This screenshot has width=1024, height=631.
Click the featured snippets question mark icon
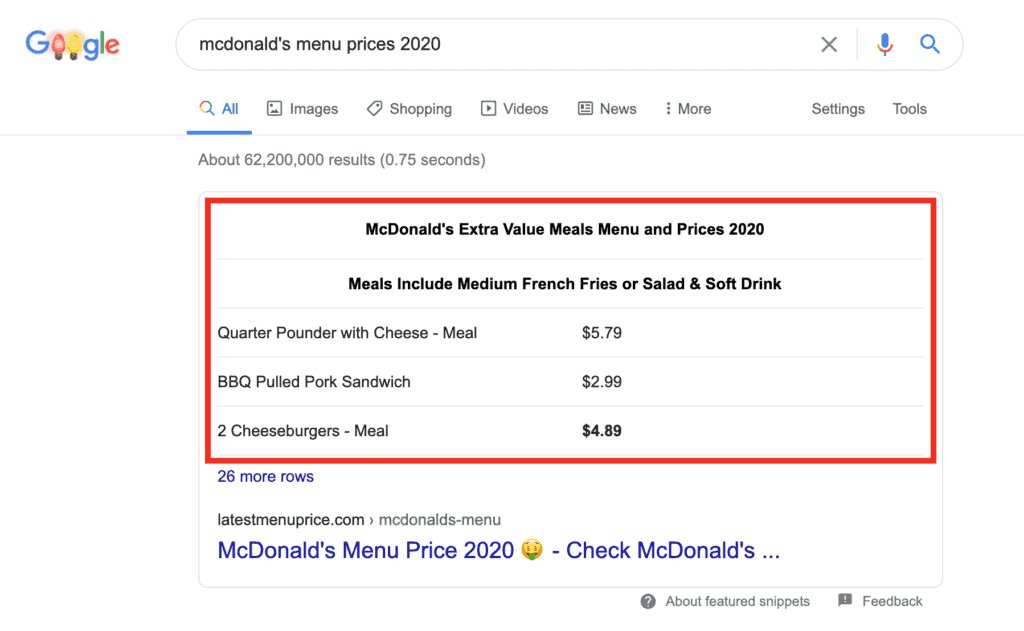pos(649,601)
